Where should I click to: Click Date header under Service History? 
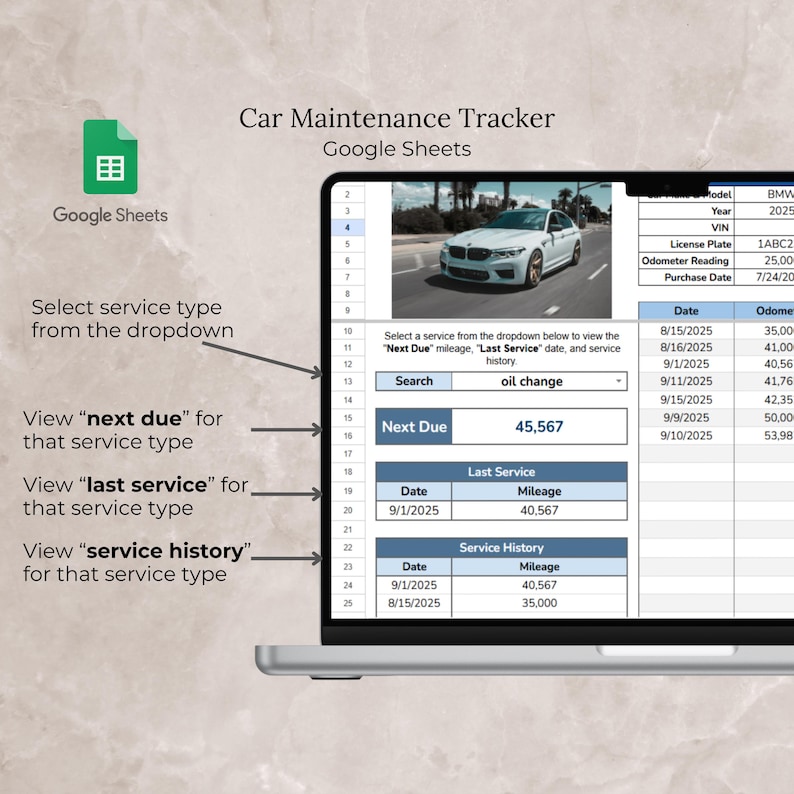click(414, 567)
